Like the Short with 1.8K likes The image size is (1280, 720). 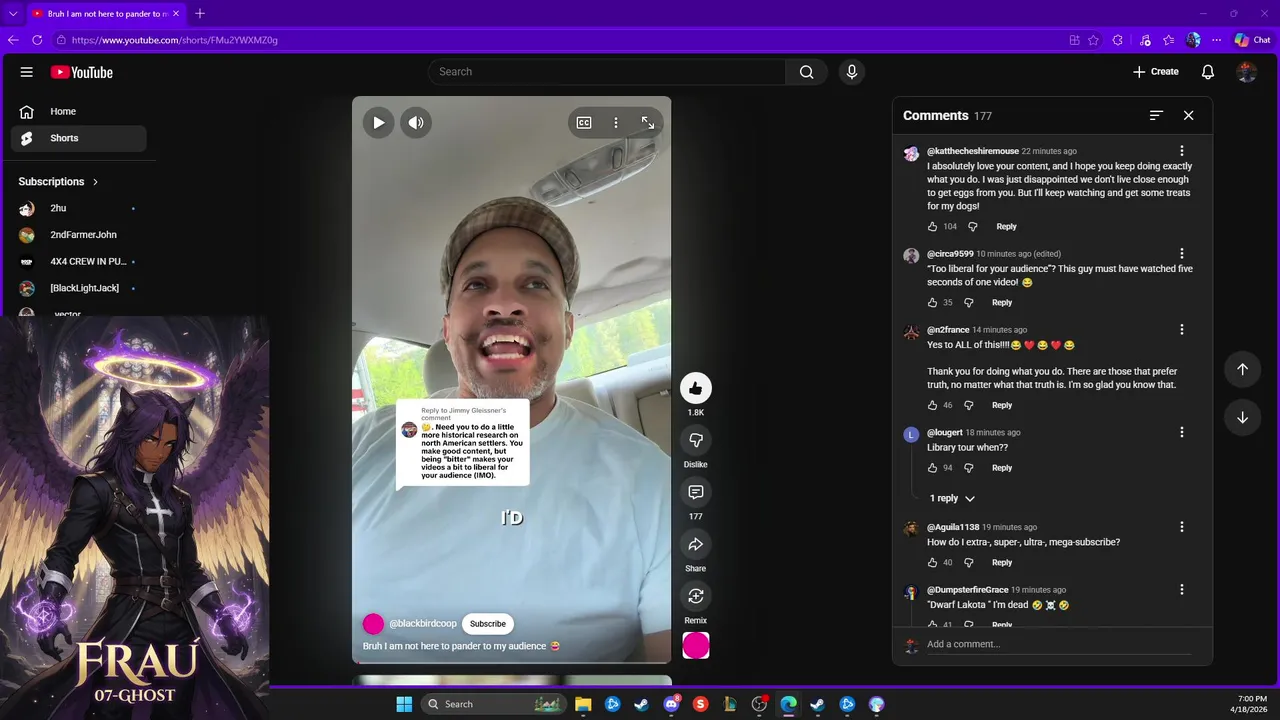coord(695,388)
